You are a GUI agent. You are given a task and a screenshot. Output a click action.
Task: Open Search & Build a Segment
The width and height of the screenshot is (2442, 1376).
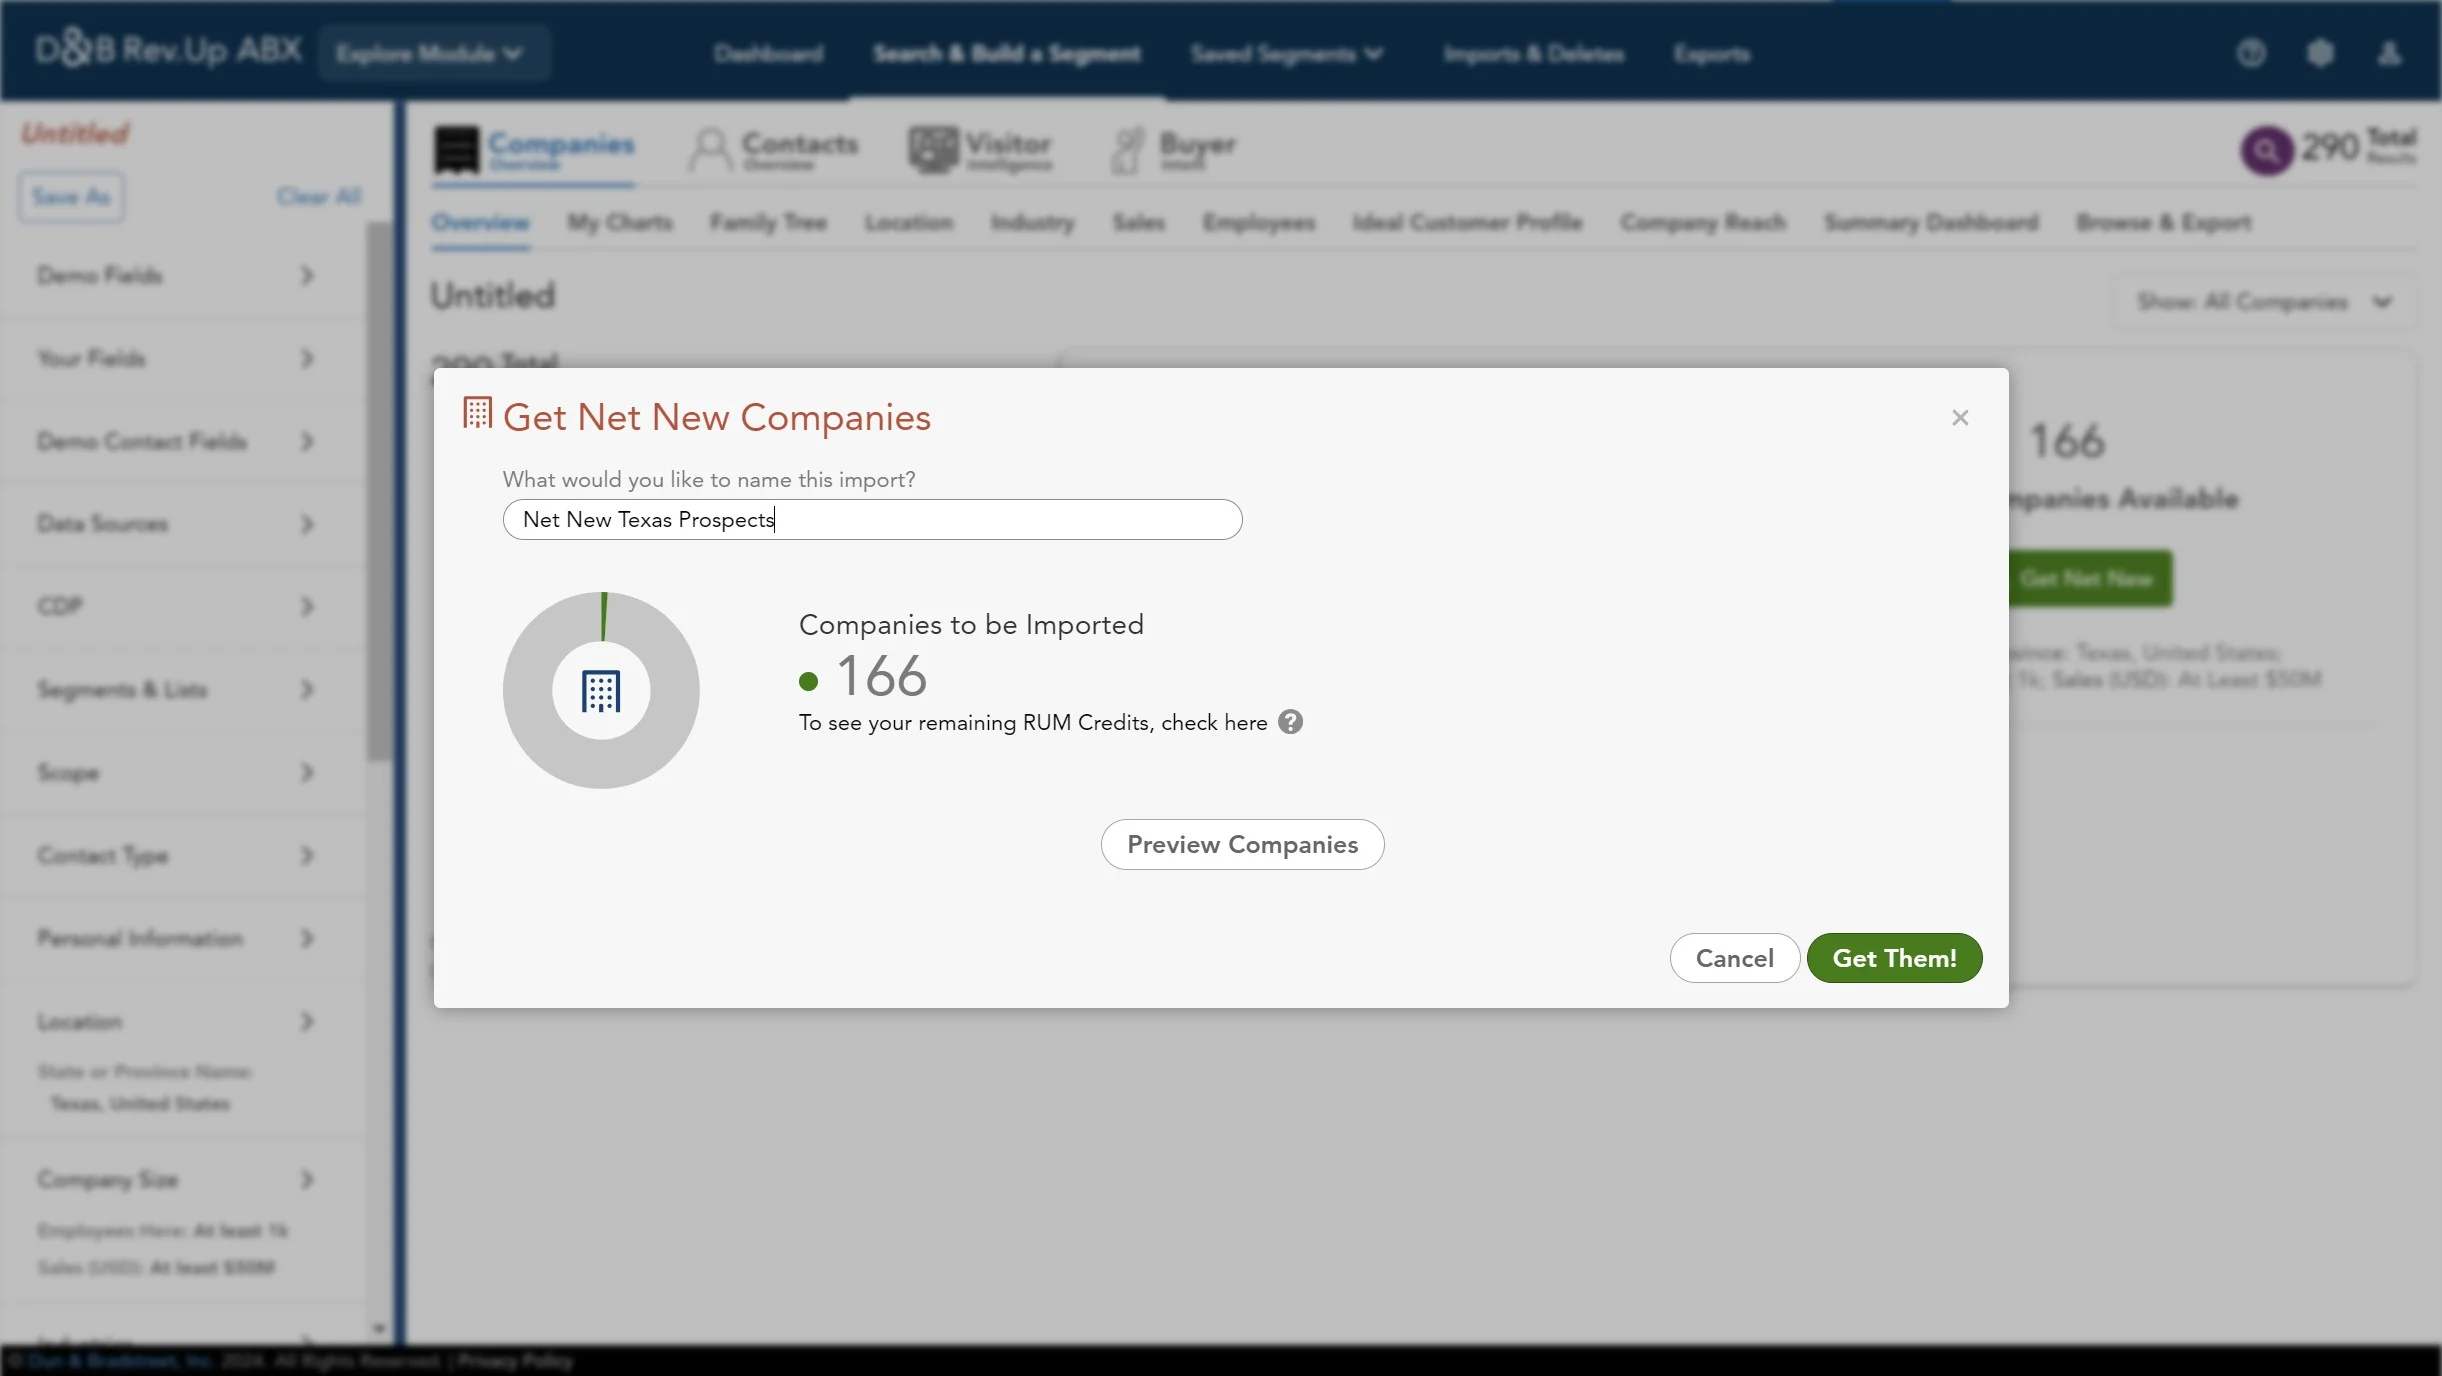point(1006,54)
